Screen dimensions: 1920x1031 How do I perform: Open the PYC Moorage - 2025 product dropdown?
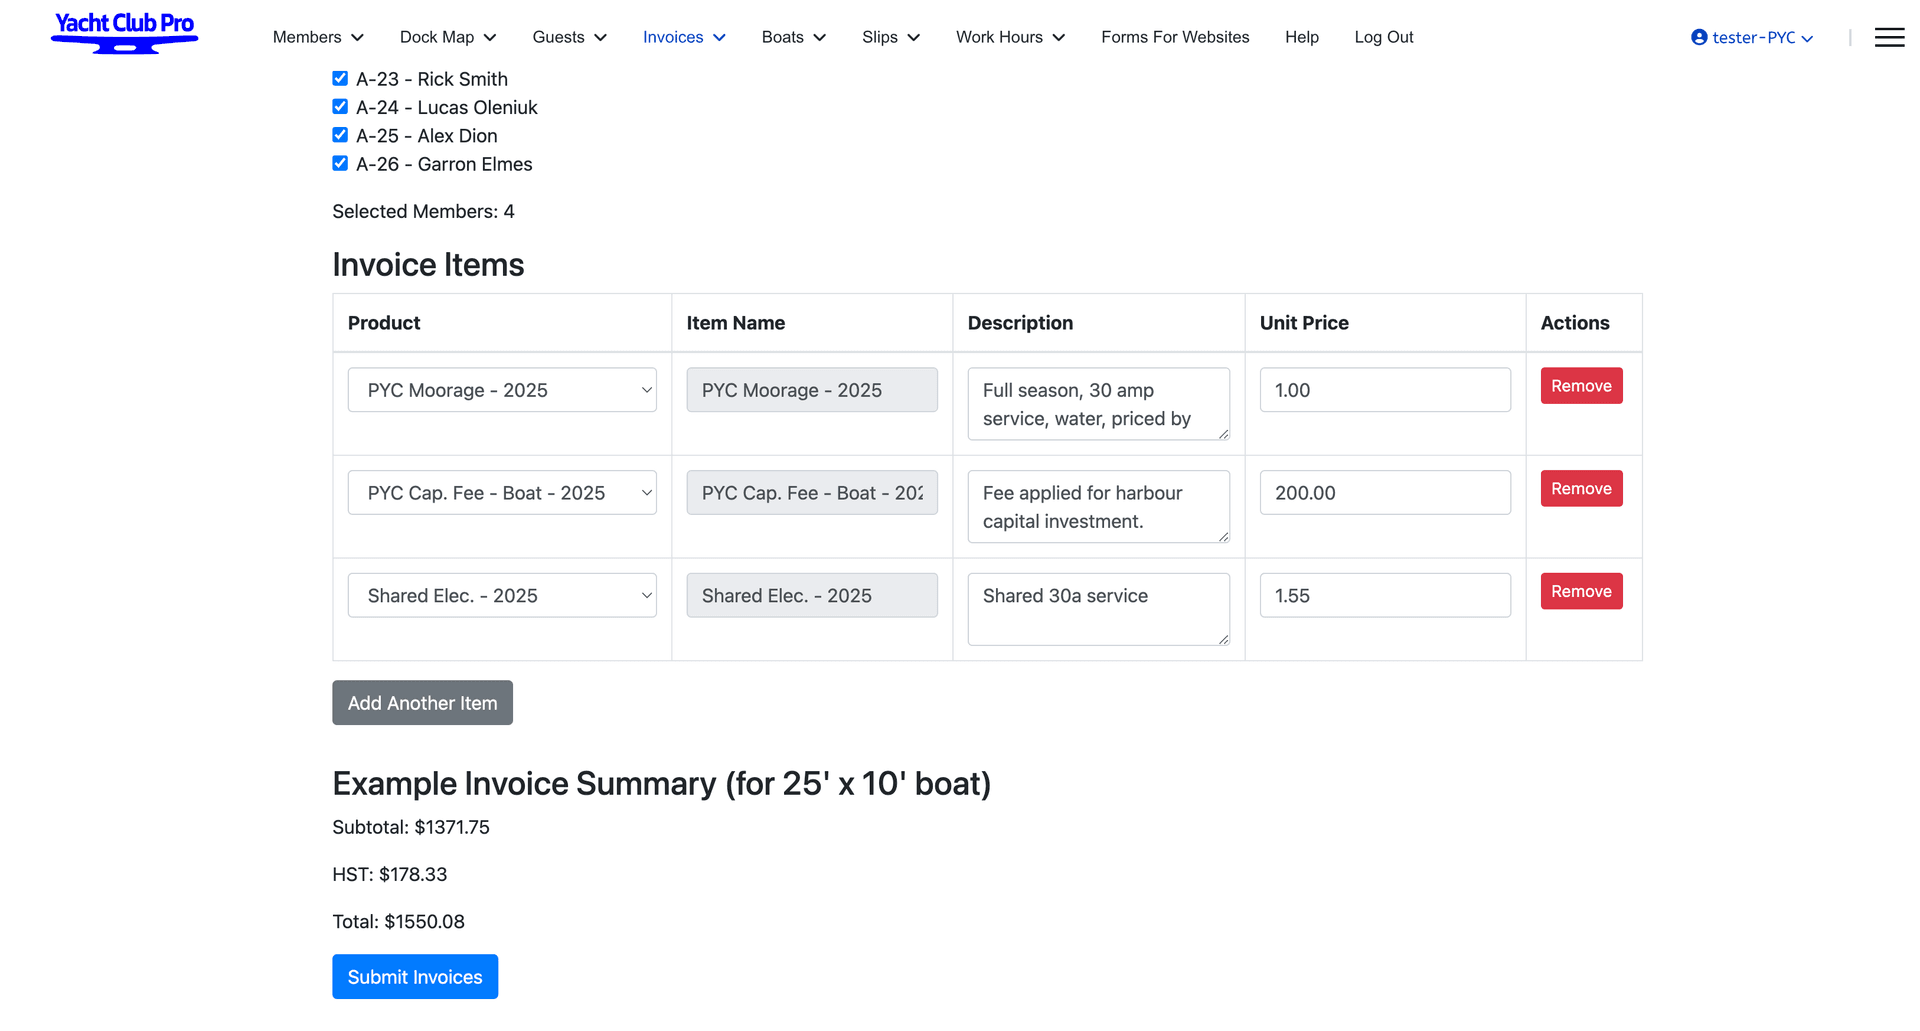coord(502,390)
